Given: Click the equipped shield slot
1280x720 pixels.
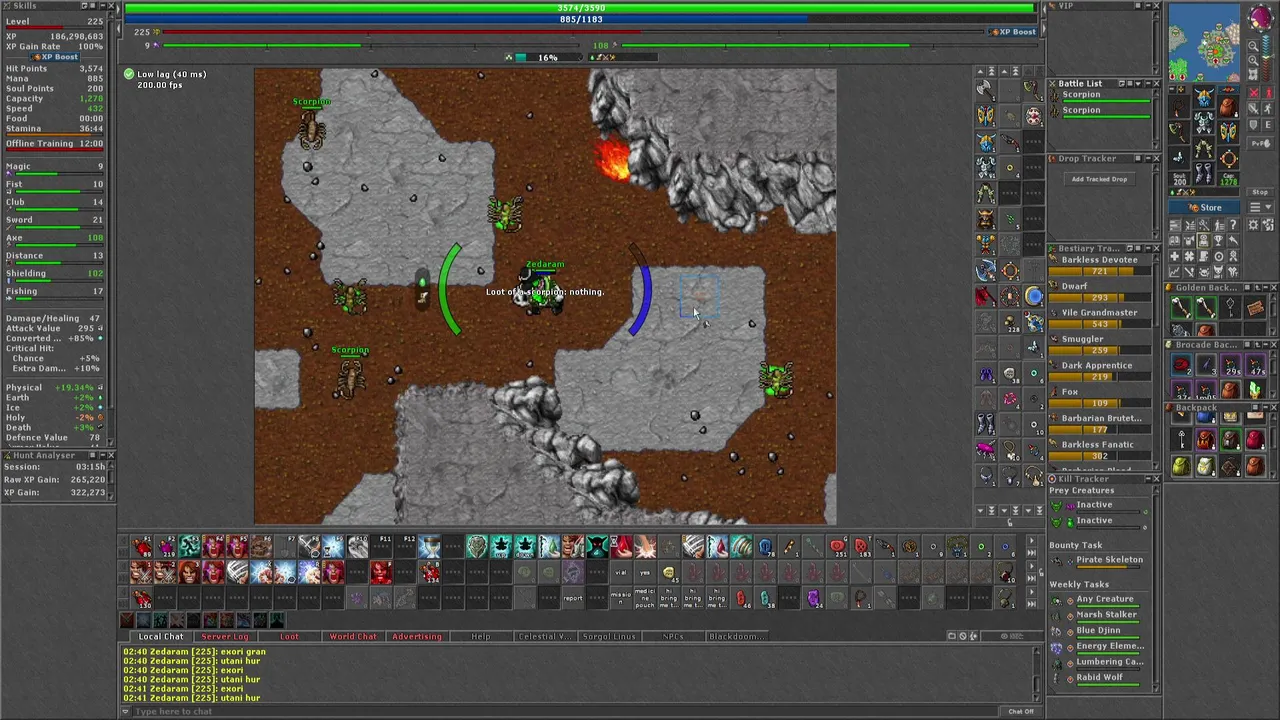Looking at the screenshot, I should click(1228, 132).
